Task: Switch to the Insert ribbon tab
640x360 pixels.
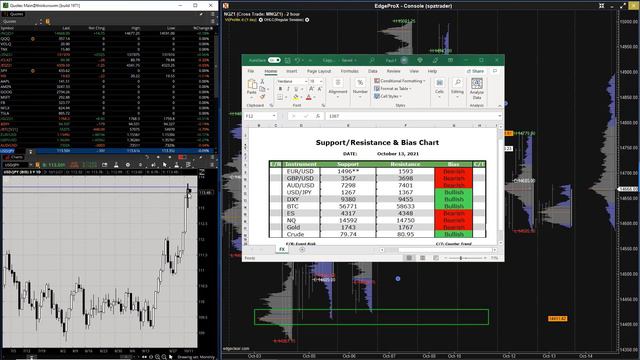Action: click(x=292, y=71)
